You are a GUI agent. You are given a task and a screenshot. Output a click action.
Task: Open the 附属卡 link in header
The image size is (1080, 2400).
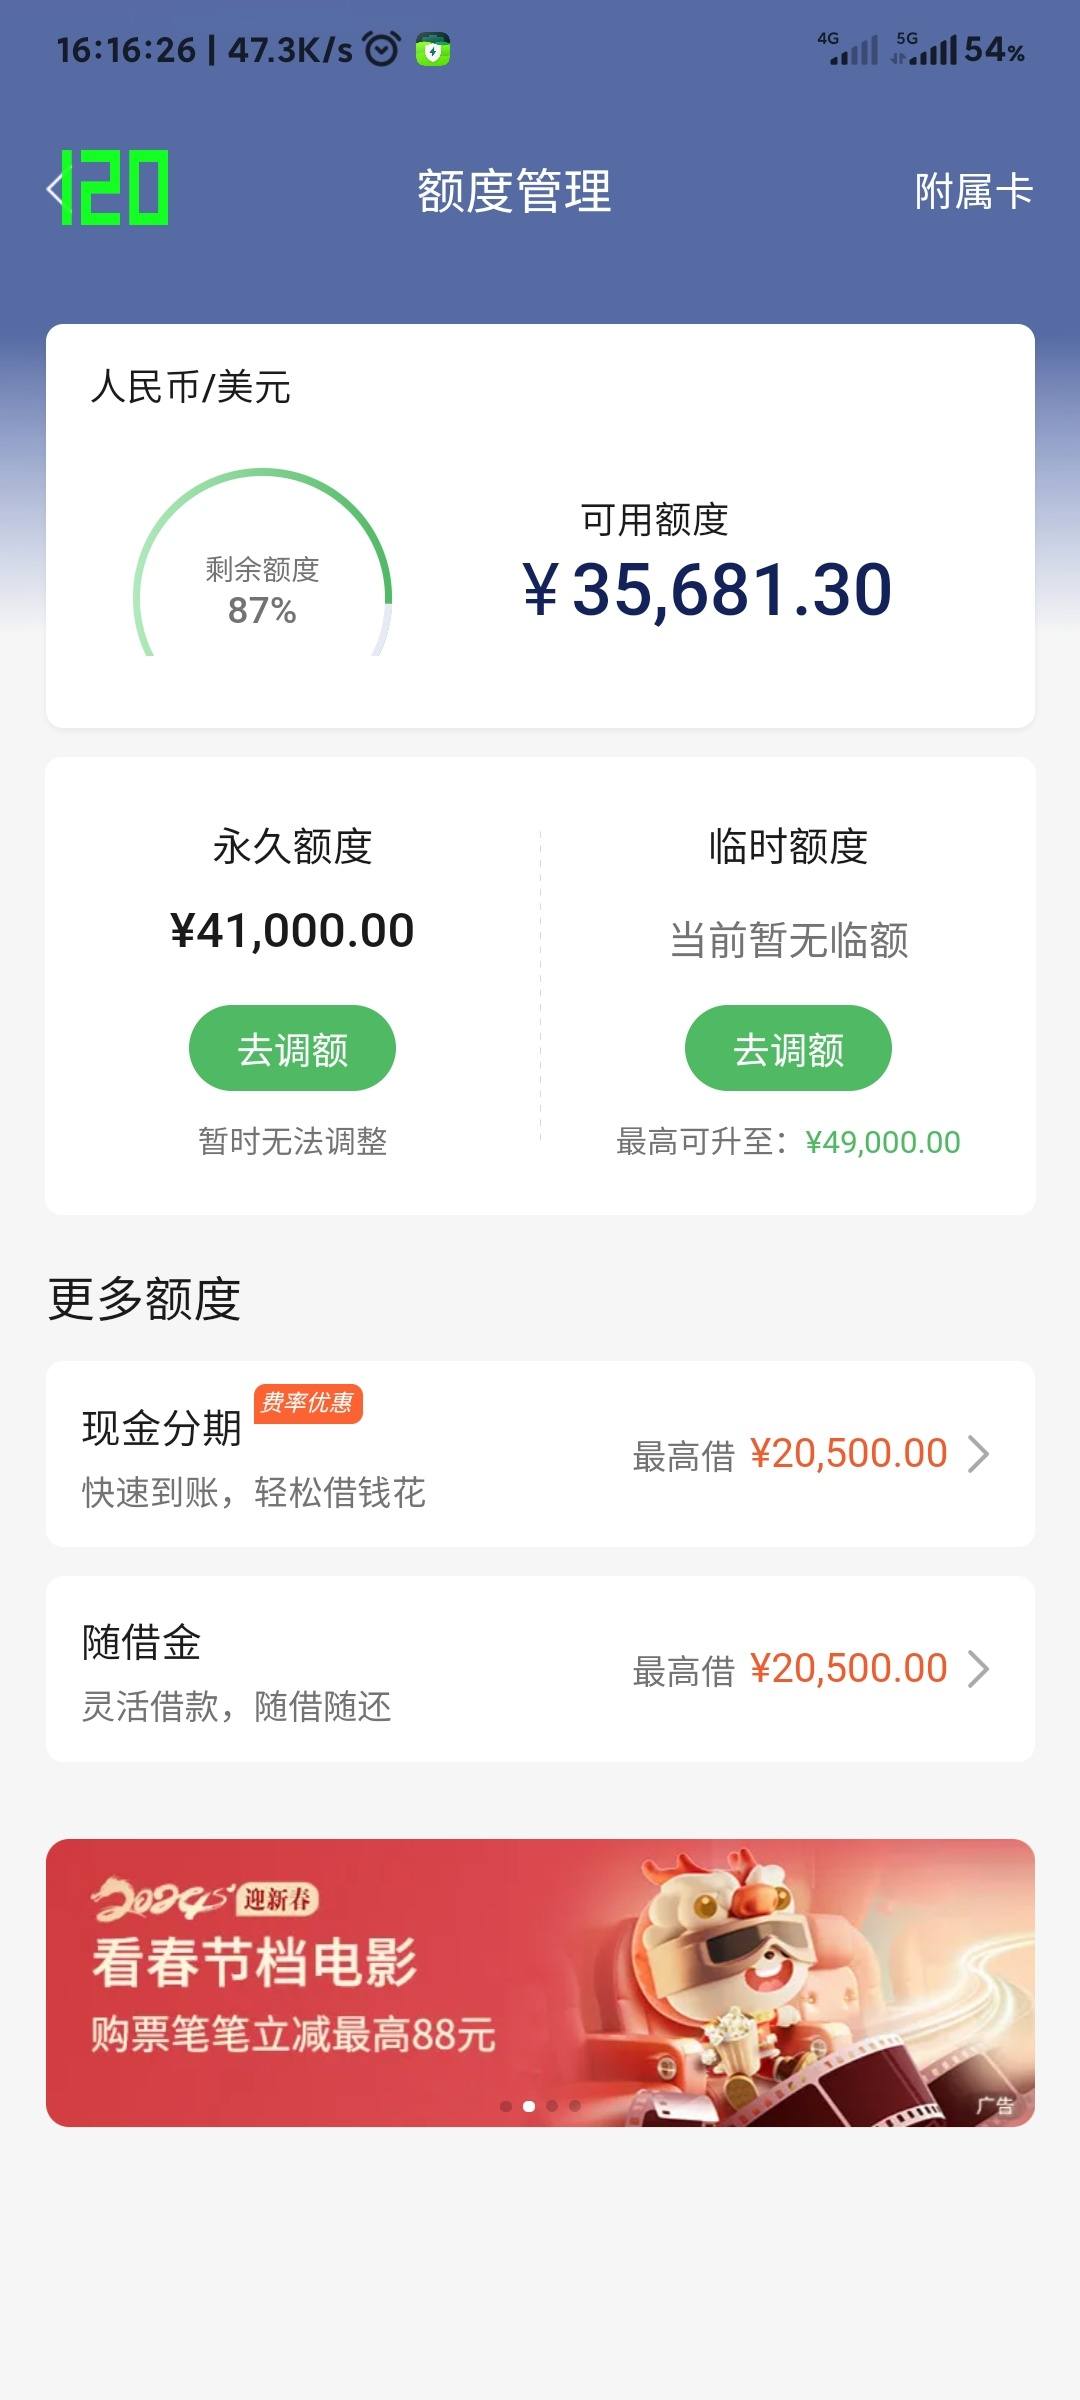pos(973,191)
